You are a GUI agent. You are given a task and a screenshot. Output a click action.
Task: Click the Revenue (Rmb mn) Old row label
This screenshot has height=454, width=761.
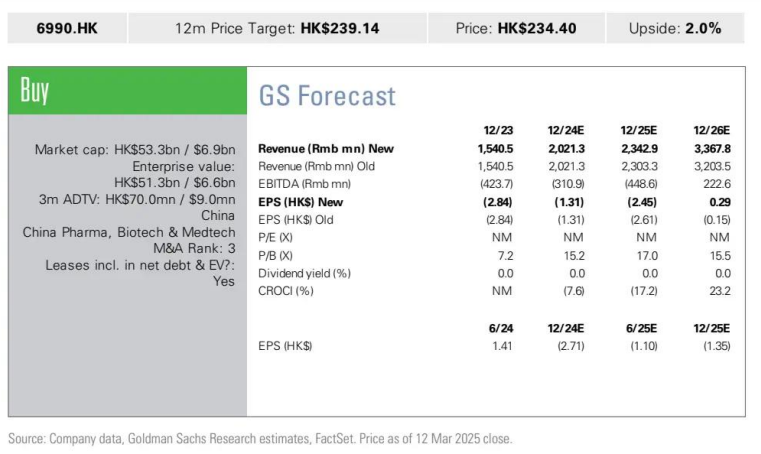pyautogui.click(x=316, y=166)
